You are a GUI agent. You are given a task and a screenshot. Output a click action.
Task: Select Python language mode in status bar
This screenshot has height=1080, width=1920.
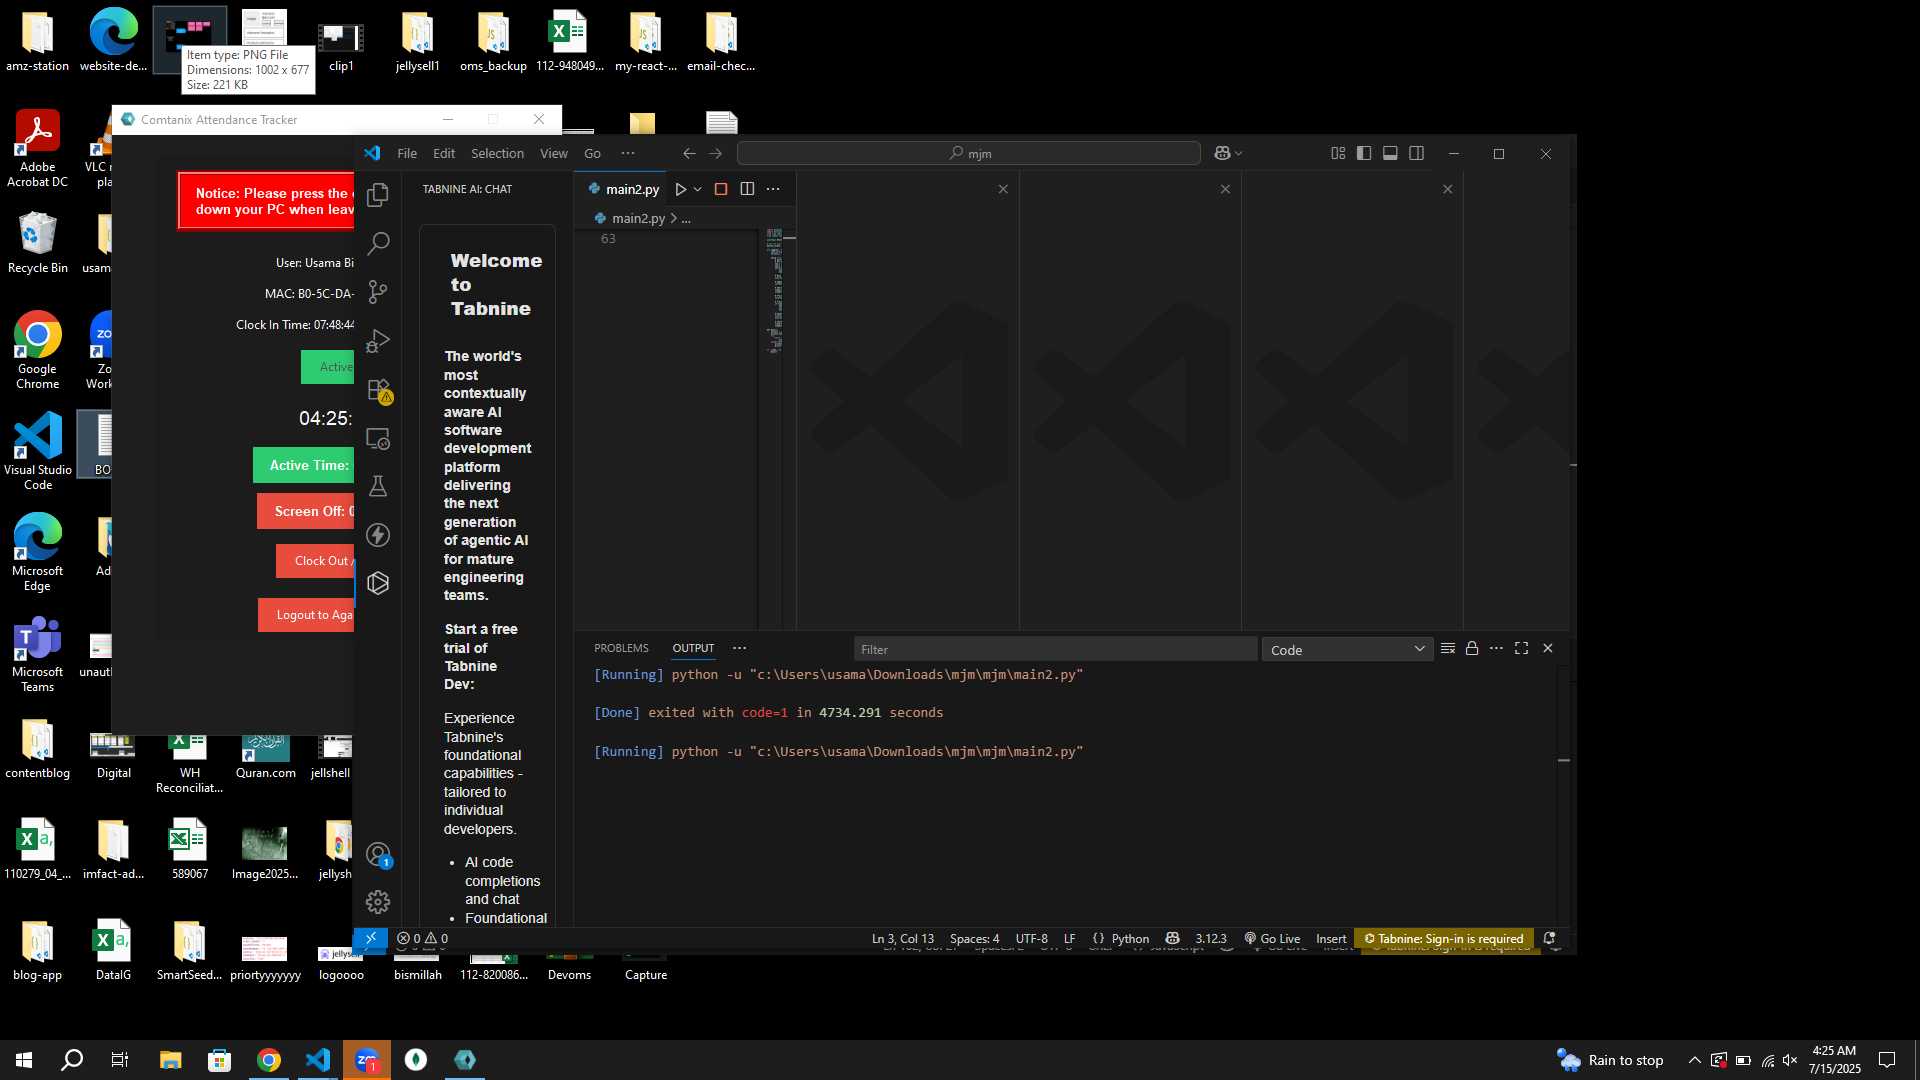pos(1130,938)
